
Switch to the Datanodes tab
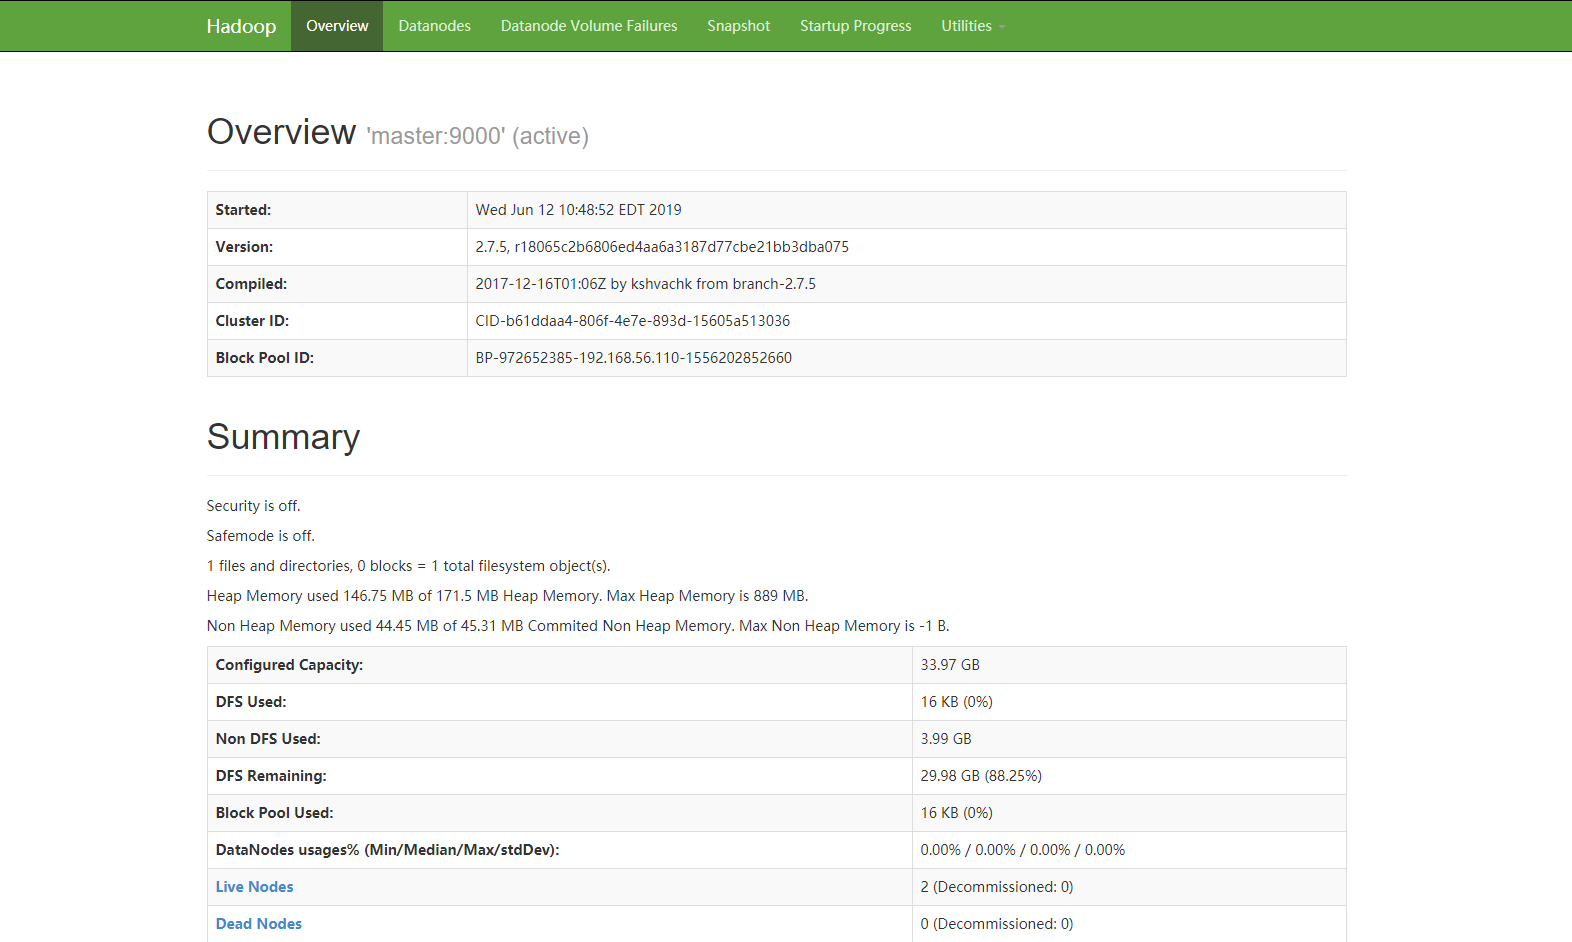tap(434, 26)
